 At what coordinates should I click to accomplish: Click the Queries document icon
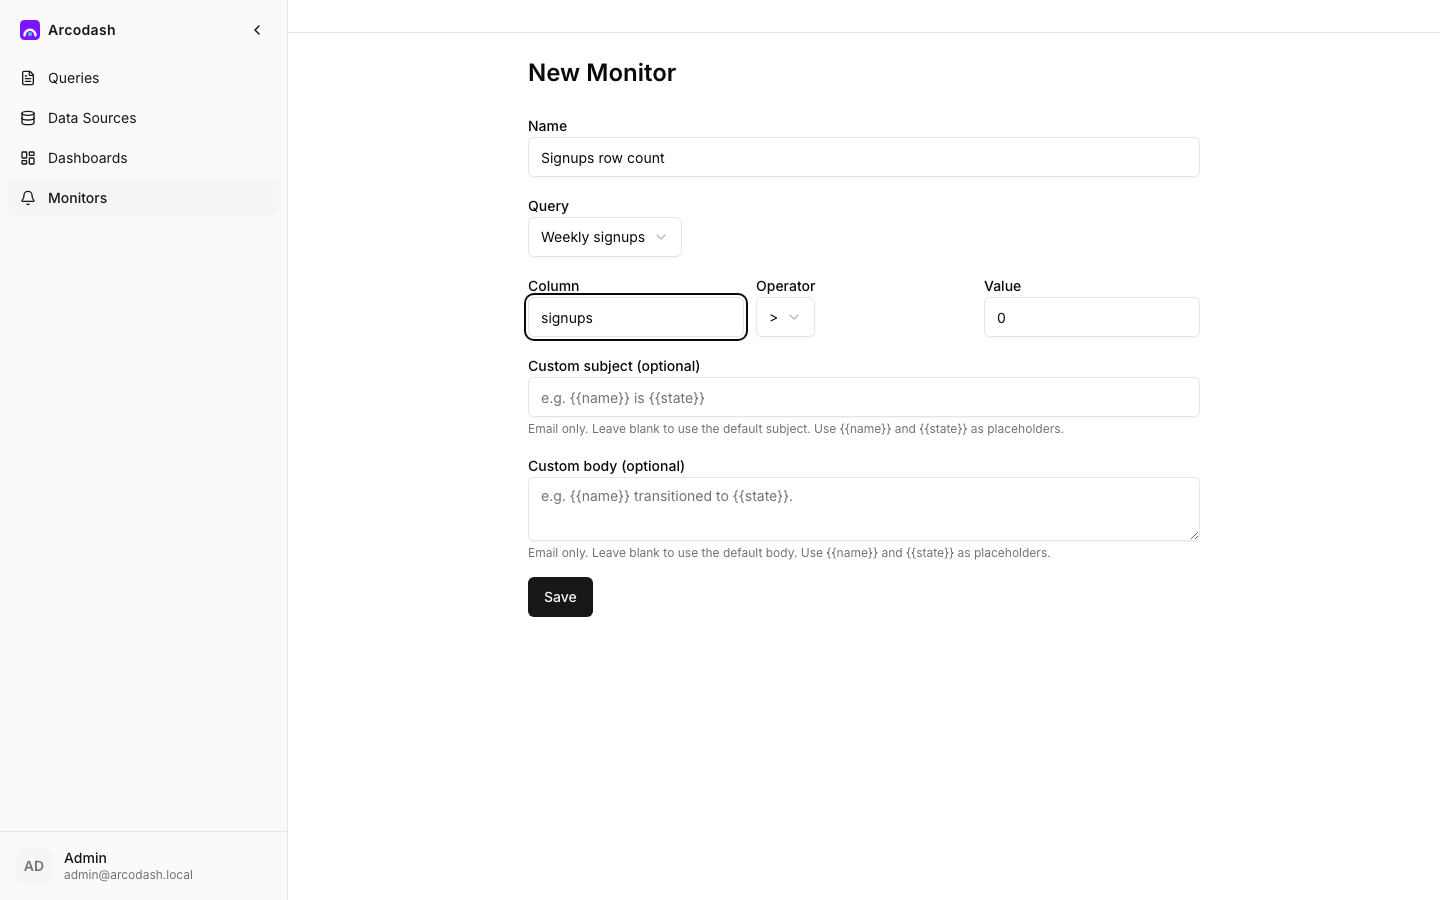[28, 78]
